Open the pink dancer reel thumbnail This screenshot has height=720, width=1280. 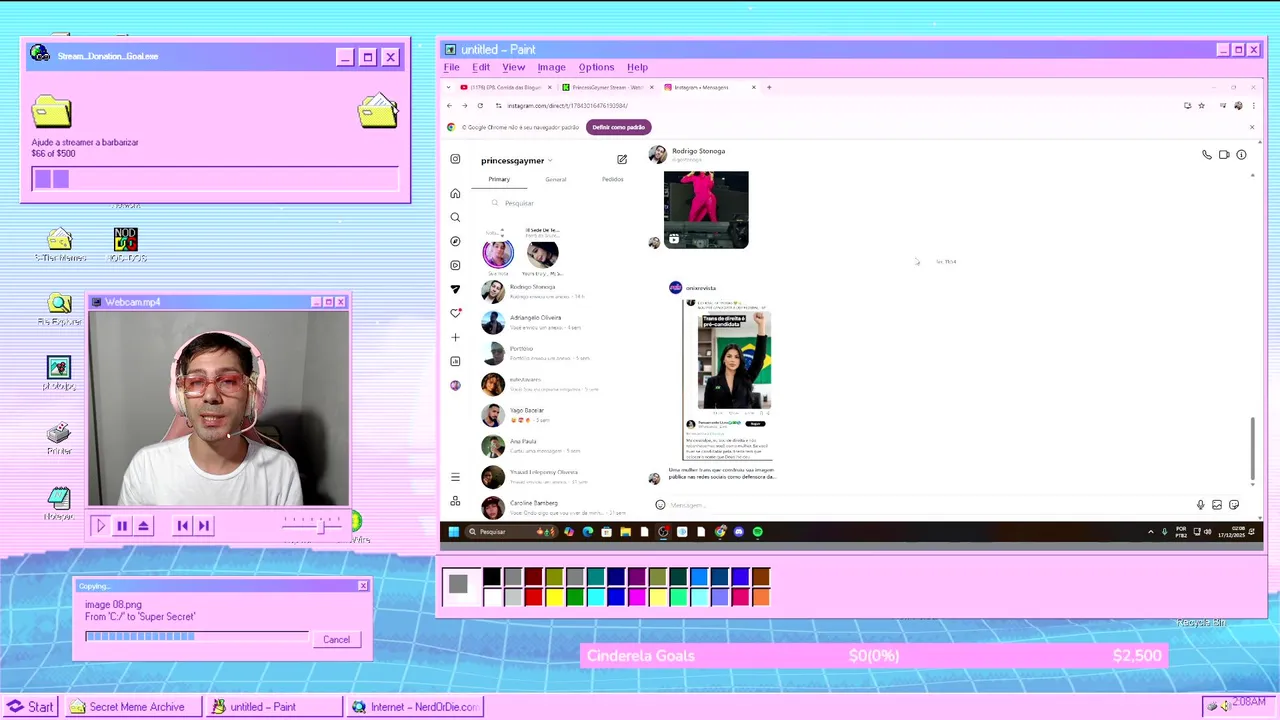pyautogui.click(x=706, y=210)
